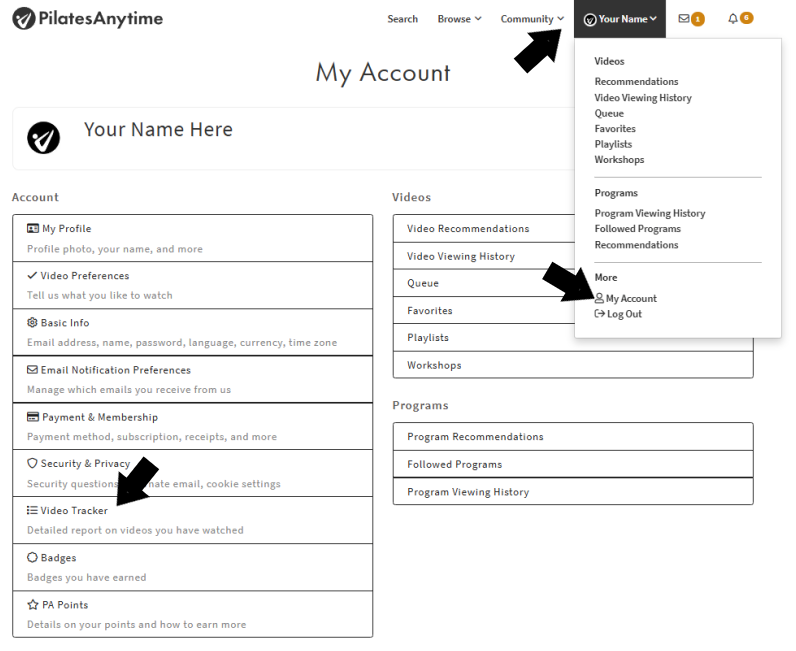This screenshot has height=651, width=796.
Task: Click the 'Your Name Here' heading
Action: coord(158,129)
